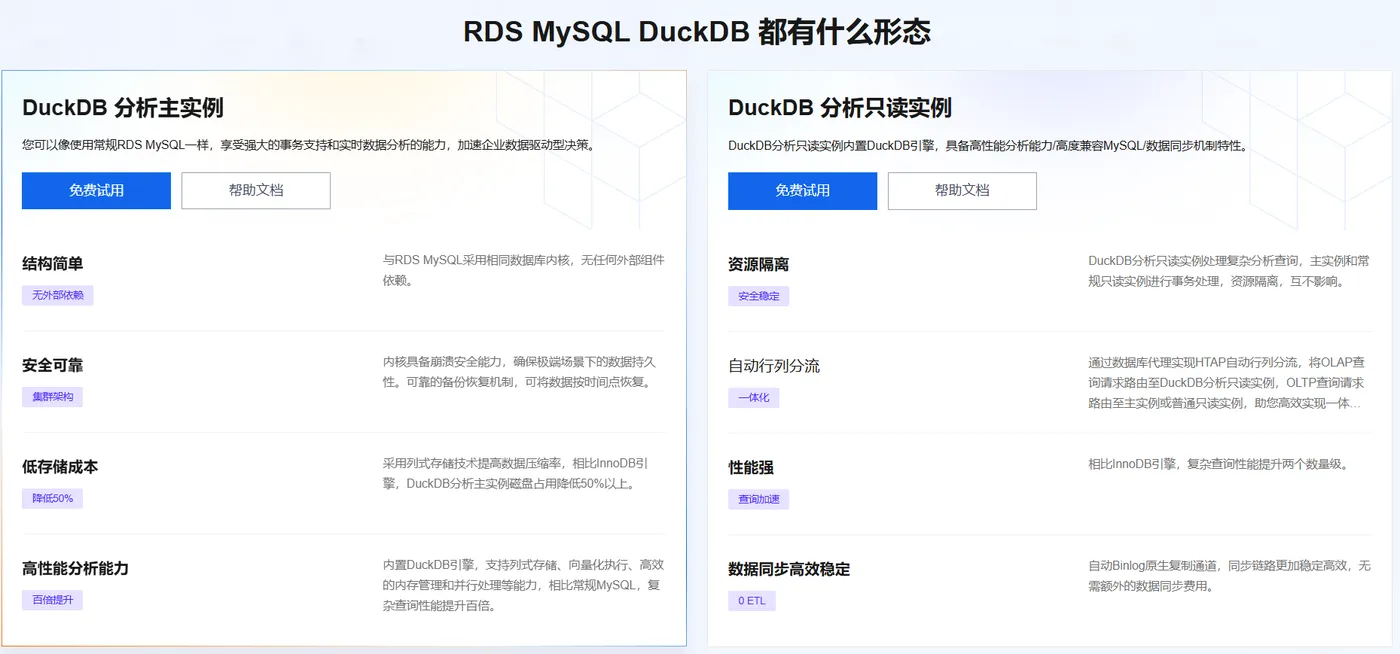
Task: Click 免费试用 under DuckDB 分析只读实例
Action: [x=802, y=191]
